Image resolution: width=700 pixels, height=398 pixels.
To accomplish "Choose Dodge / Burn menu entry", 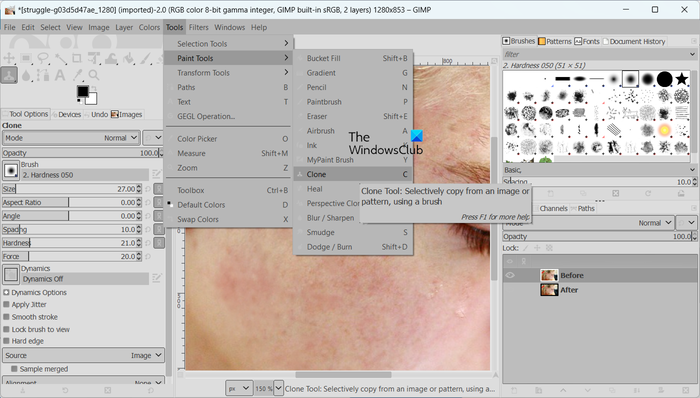I will coord(354,247).
